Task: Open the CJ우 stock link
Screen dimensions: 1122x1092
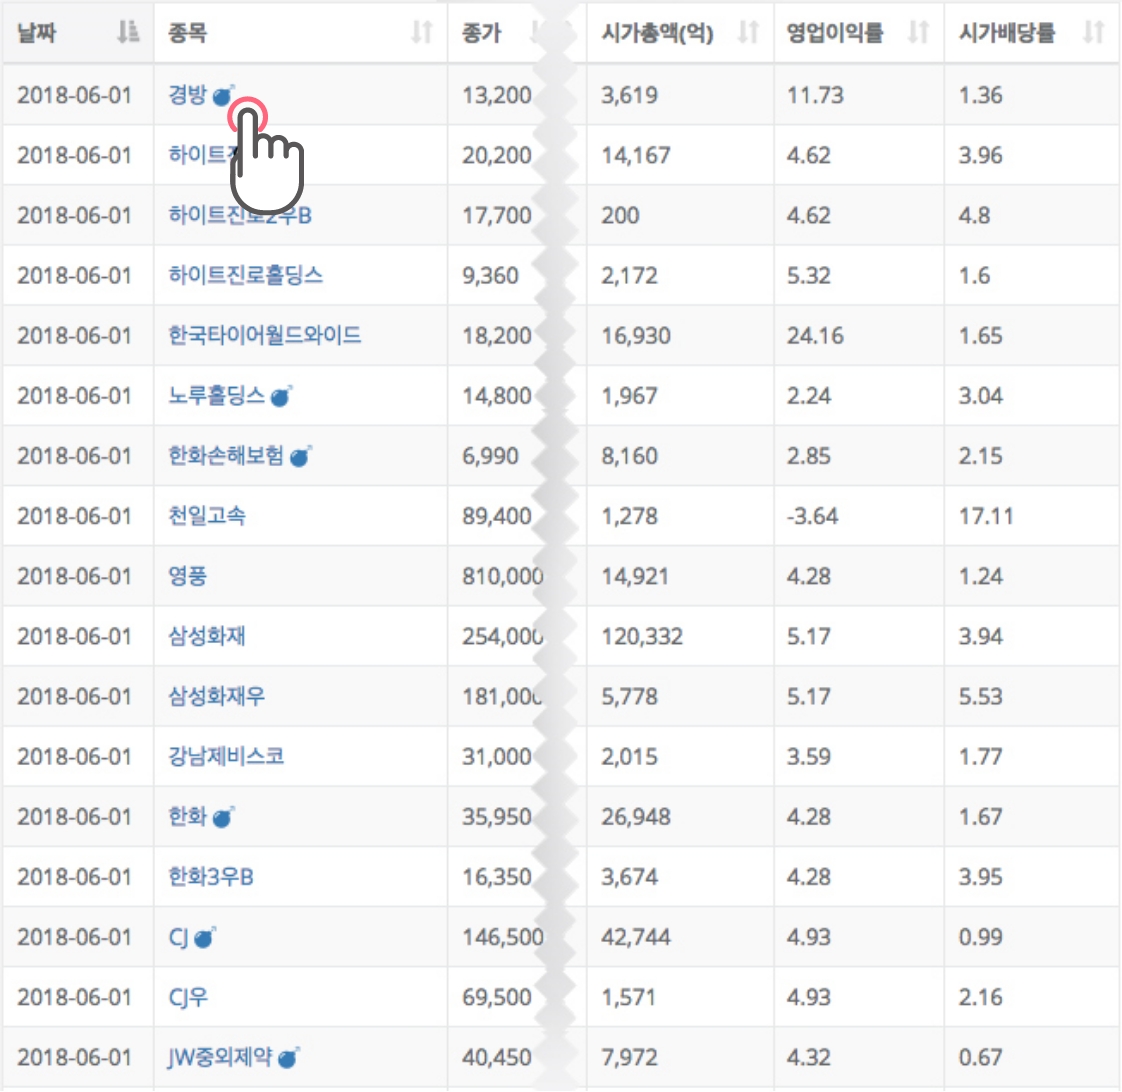Action: 188,997
